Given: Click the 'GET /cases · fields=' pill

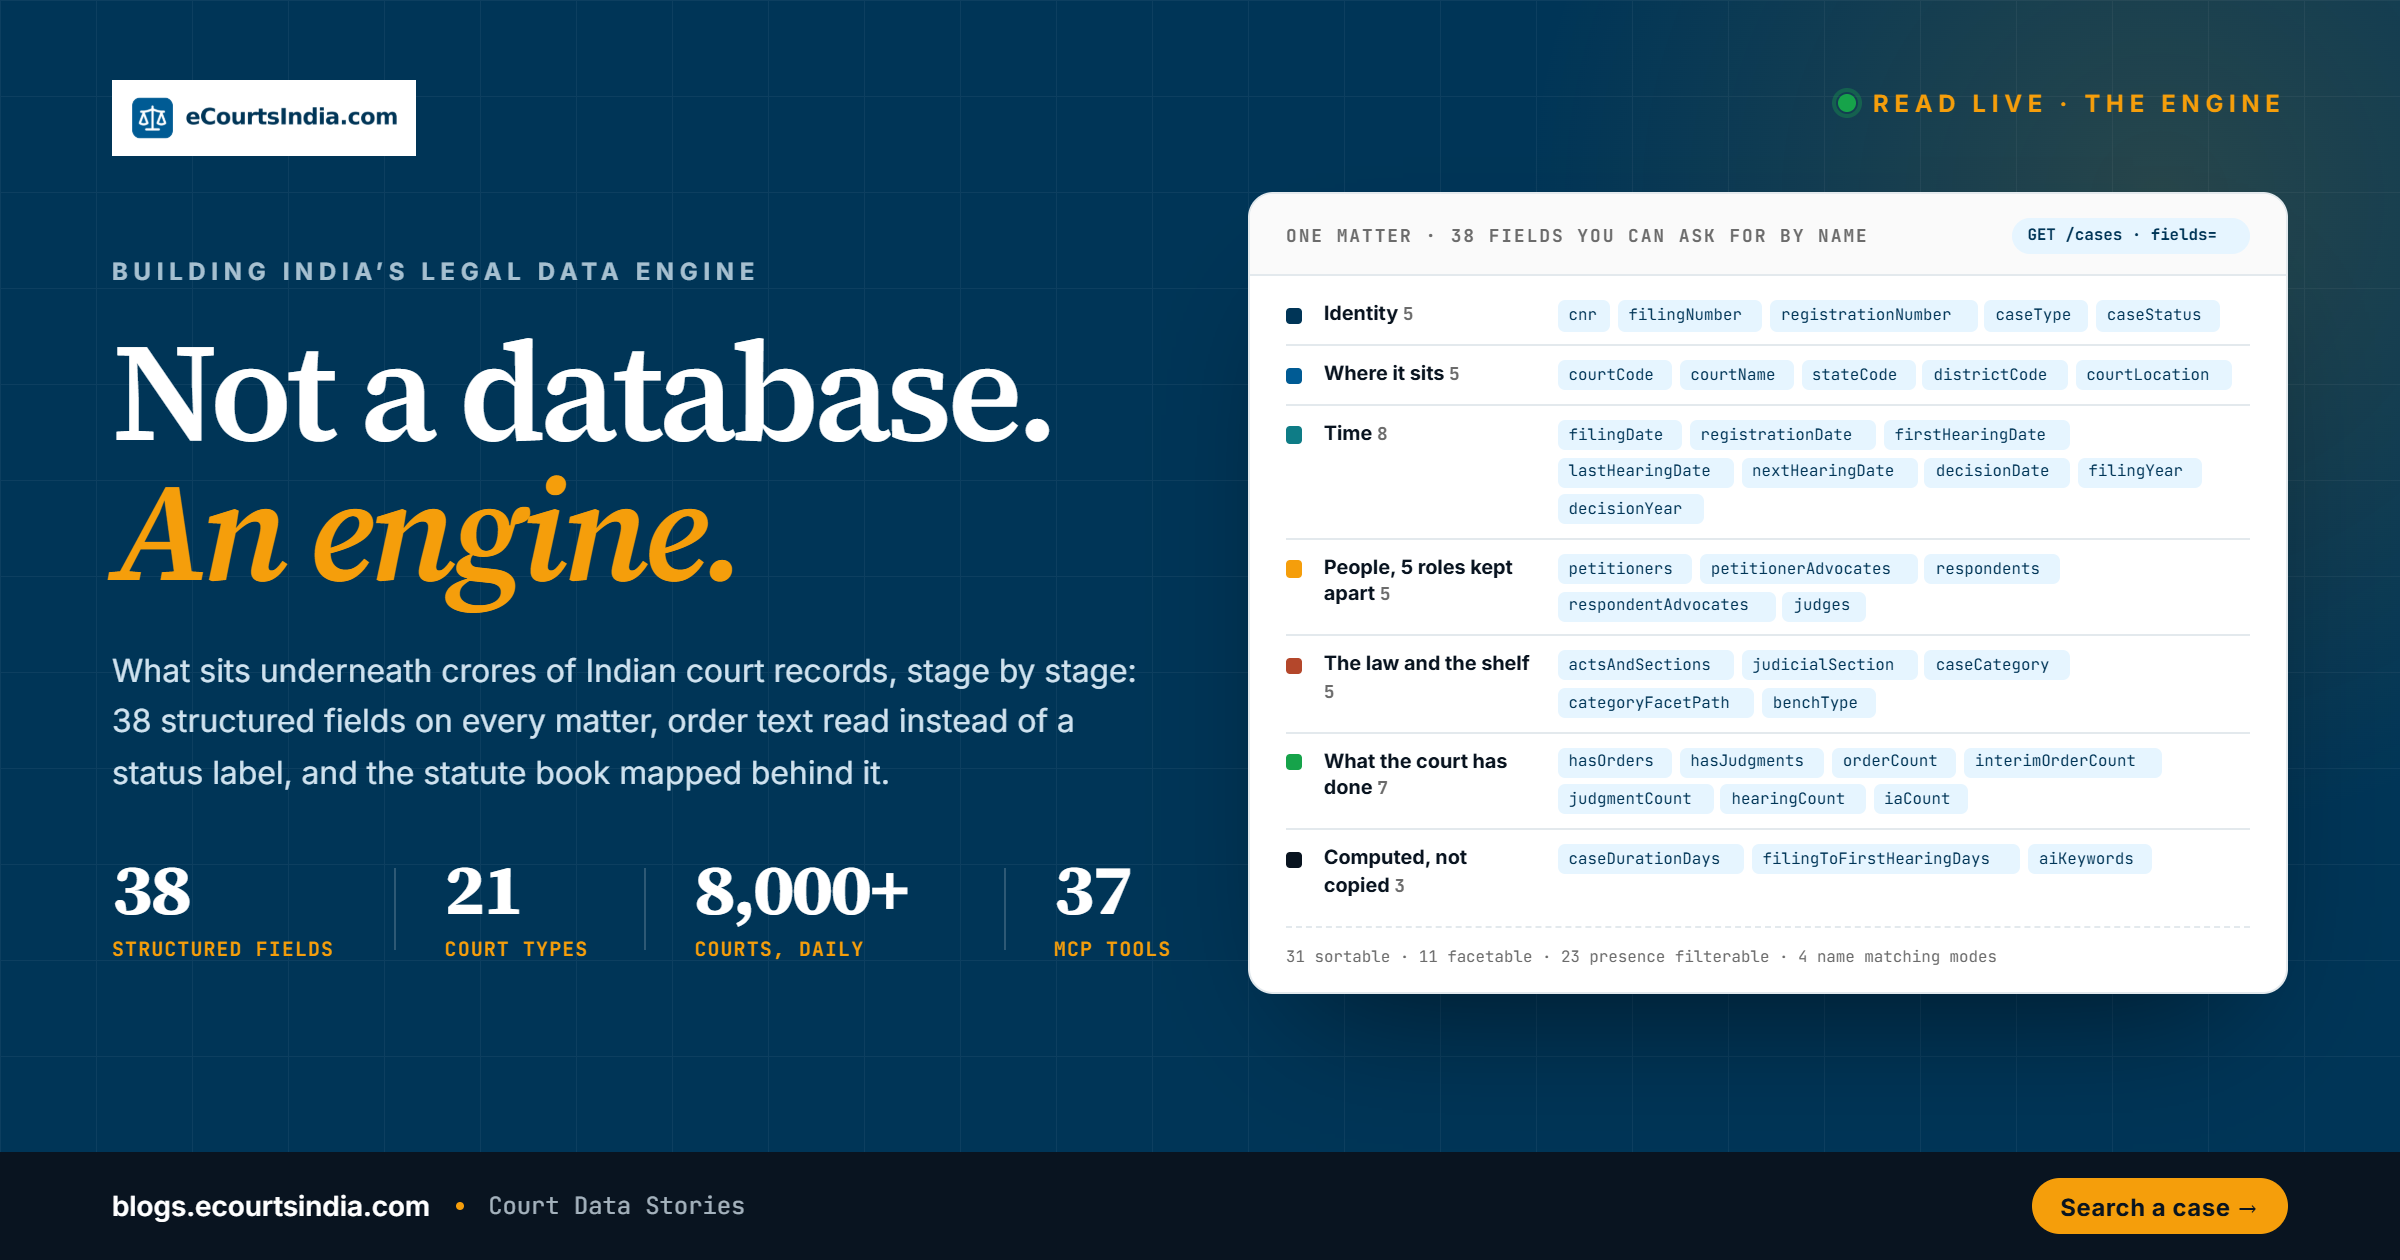Looking at the screenshot, I should click(x=2130, y=235).
